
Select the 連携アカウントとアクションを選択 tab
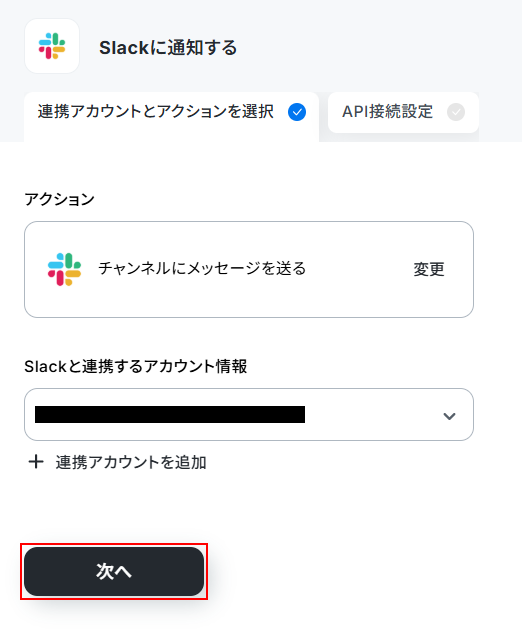(172, 117)
